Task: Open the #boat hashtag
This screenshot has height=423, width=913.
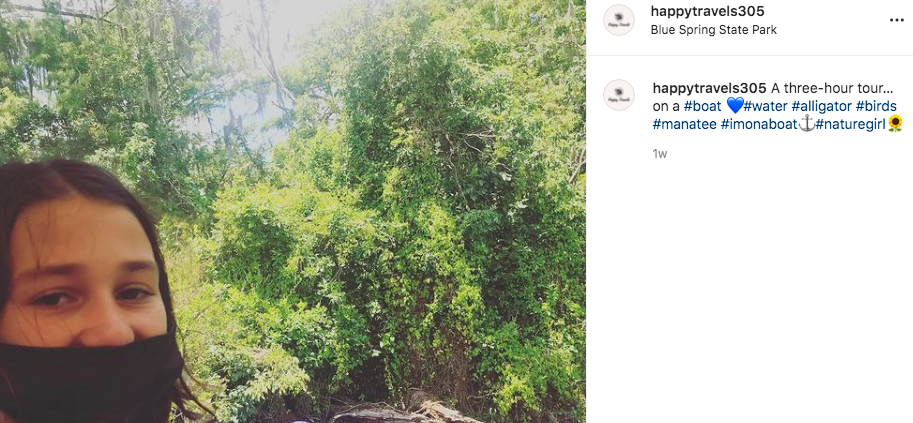Action: [x=703, y=106]
